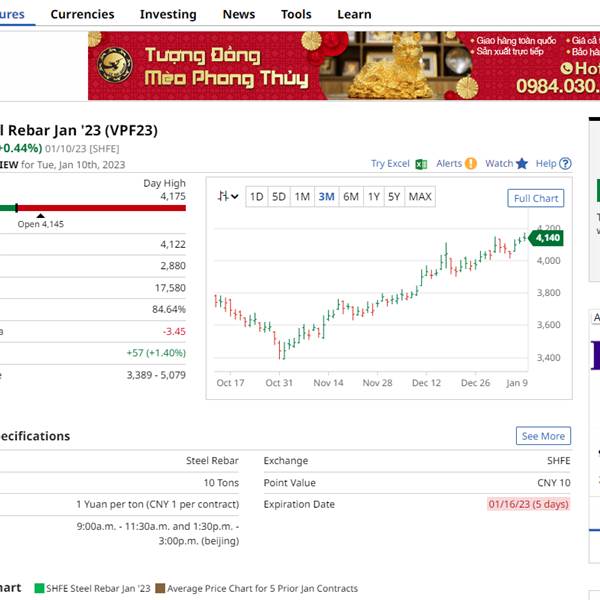Click the Dec 12 date label
600x600 pixels.
click(426, 383)
